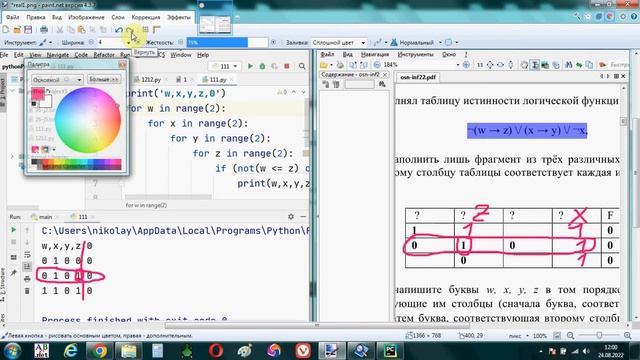Switch to the 111.py editor tab
Image resolution: width=640 pixels, height=360 pixels.
click(217, 80)
